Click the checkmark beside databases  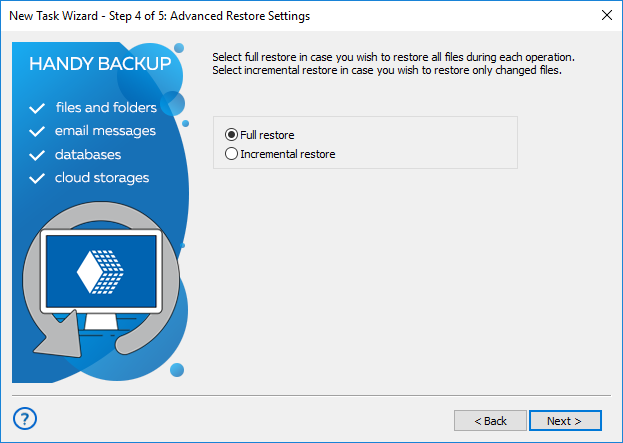pos(38,155)
